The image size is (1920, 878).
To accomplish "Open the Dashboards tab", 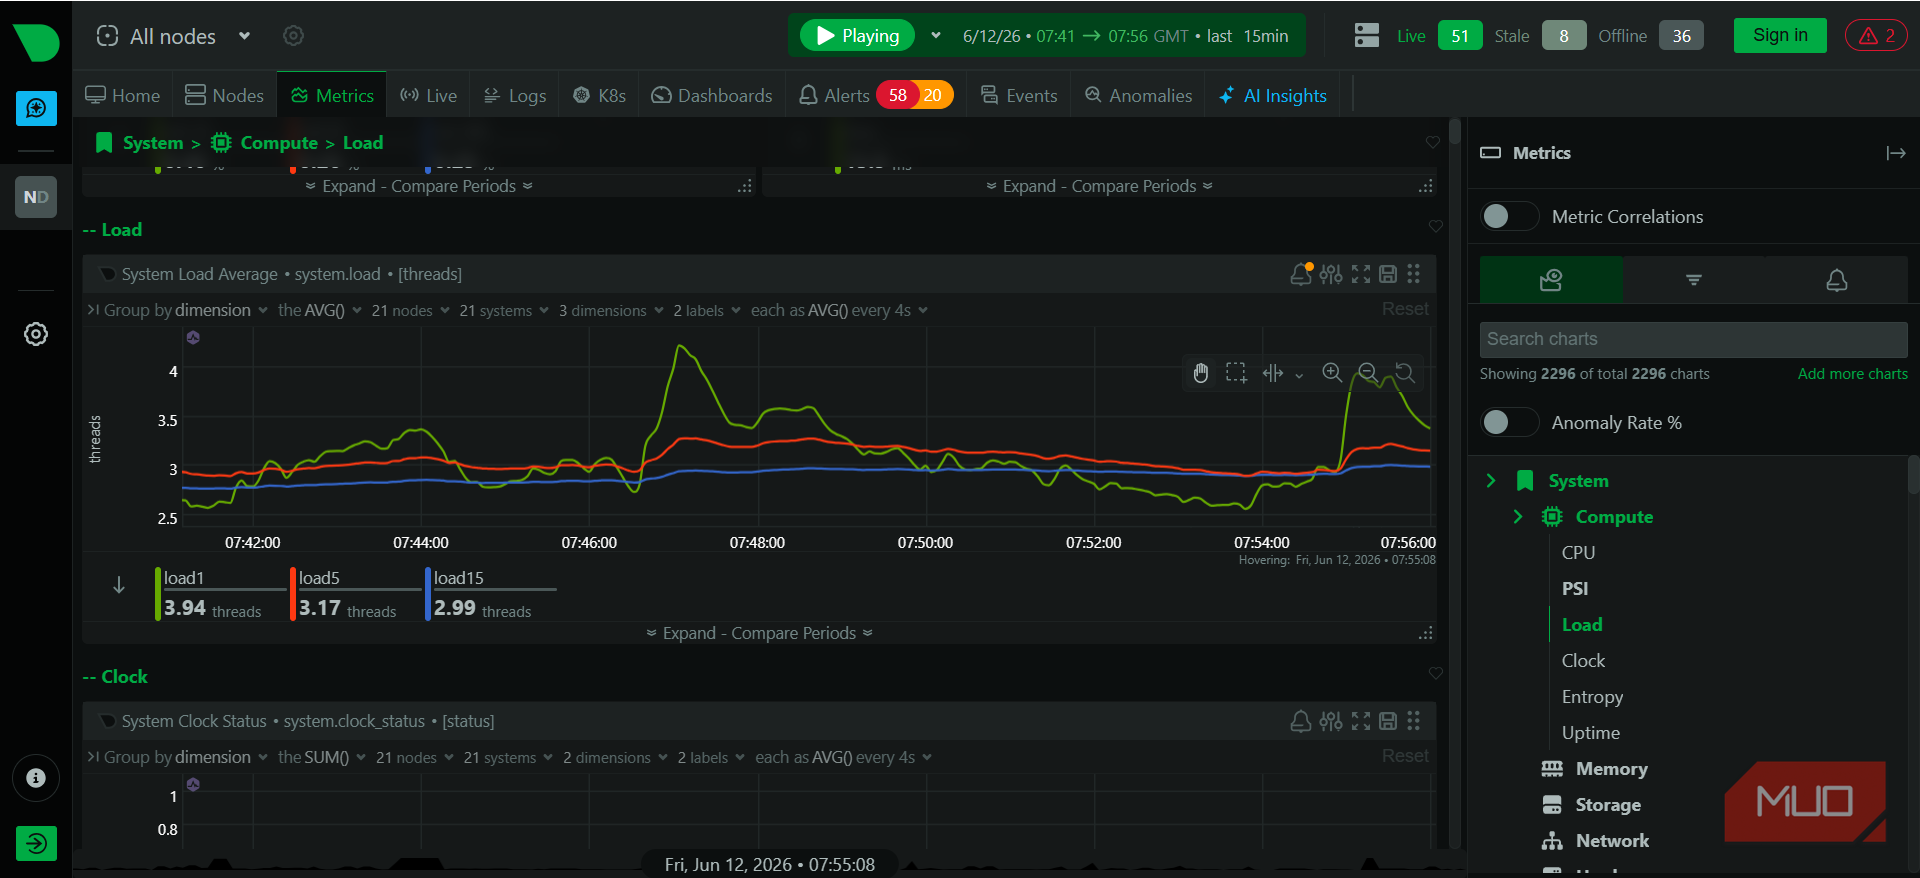I will click(x=712, y=96).
